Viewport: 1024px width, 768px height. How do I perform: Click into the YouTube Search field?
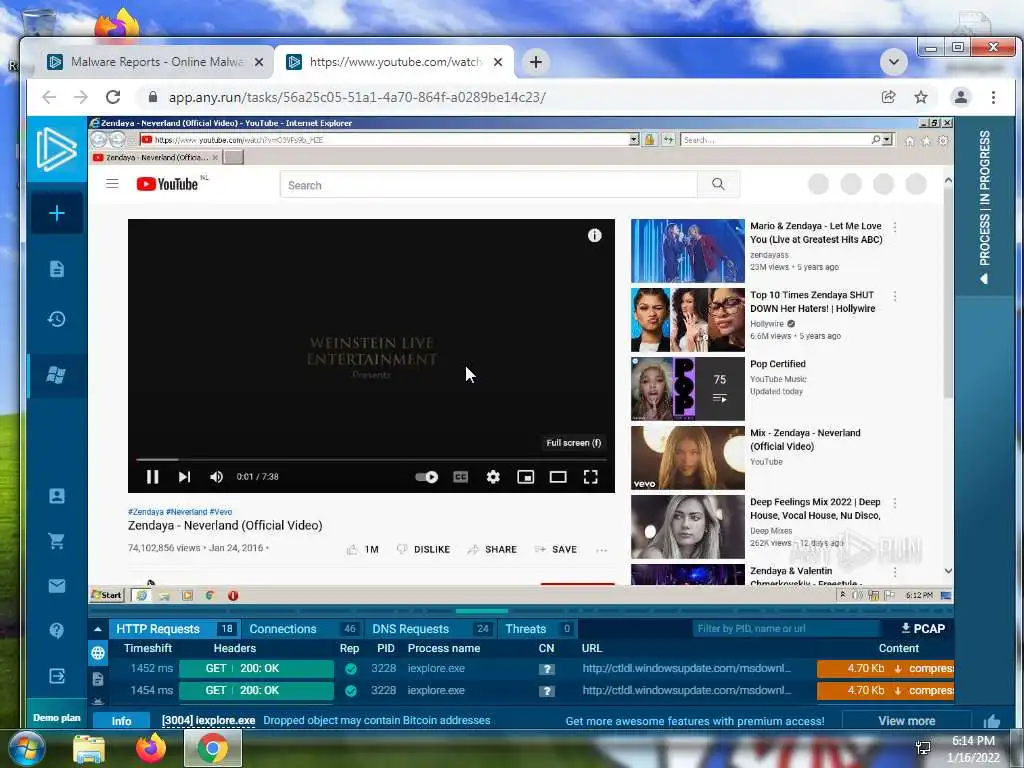point(488,185)
